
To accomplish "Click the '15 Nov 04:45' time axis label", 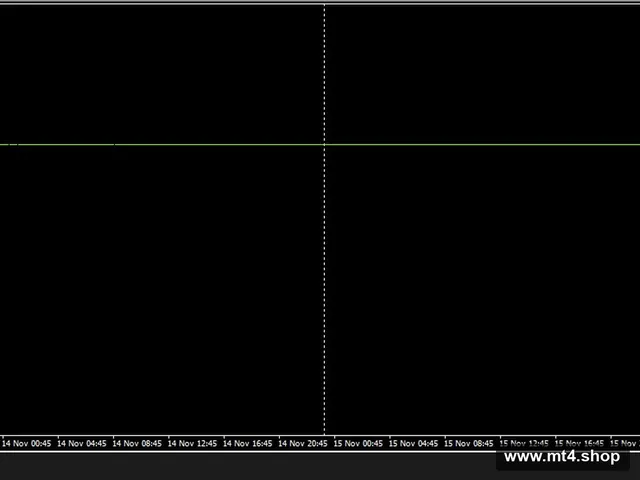I will [413, 443].
